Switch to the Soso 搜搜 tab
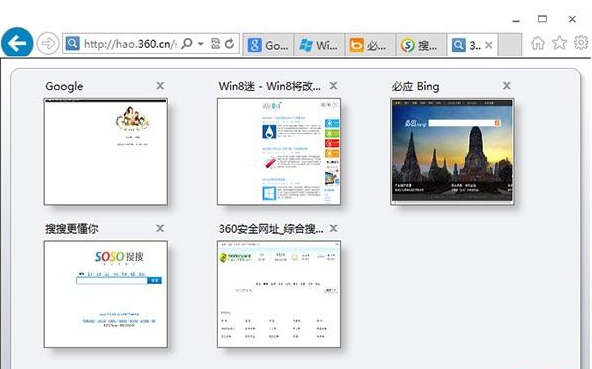The image size is (592, 369). (x=421, y=45)
